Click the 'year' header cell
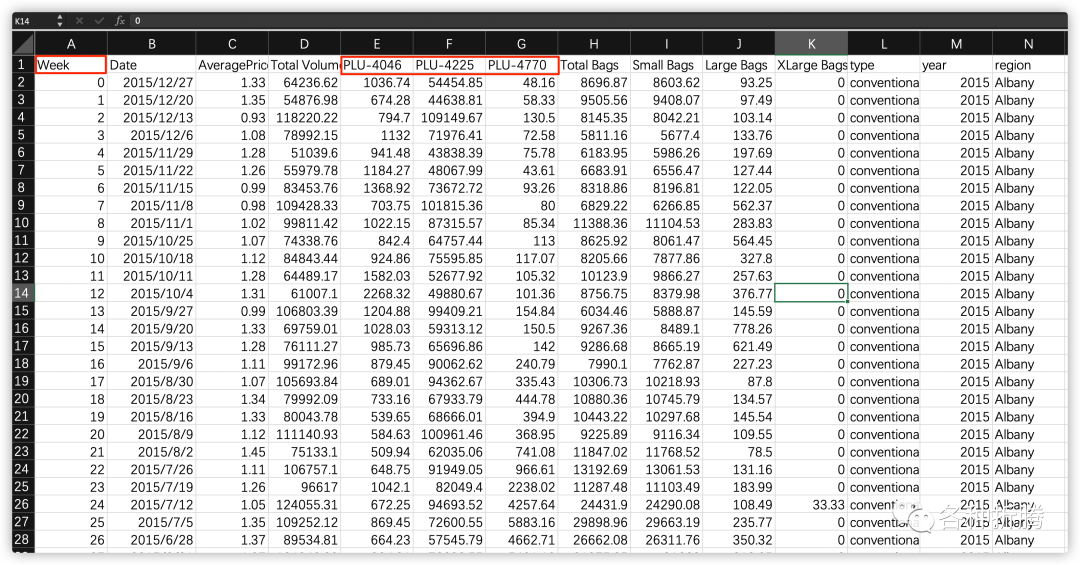Image resolution: width=1080 pixels, height=565 pixels. pos(956,65)
